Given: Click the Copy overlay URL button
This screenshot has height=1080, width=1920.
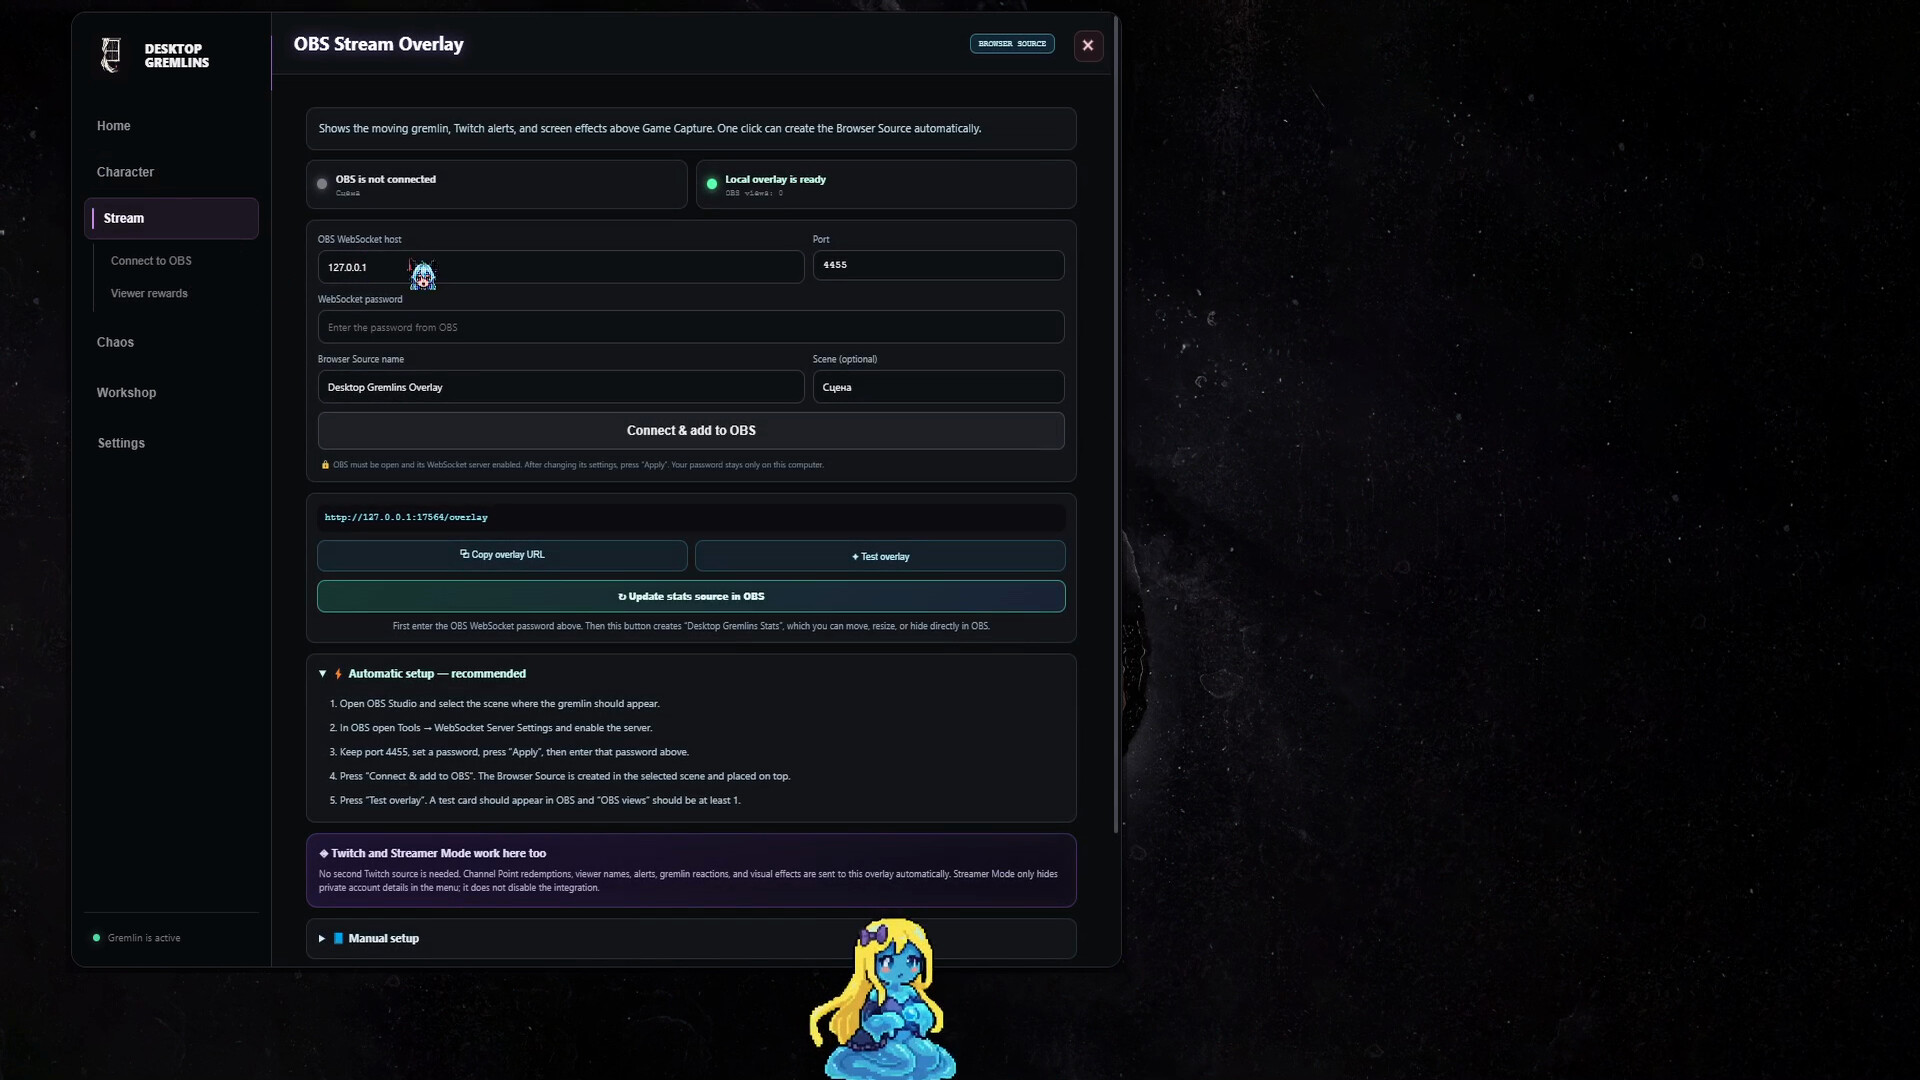Looking at the screenshot, I should click(502, 555).
